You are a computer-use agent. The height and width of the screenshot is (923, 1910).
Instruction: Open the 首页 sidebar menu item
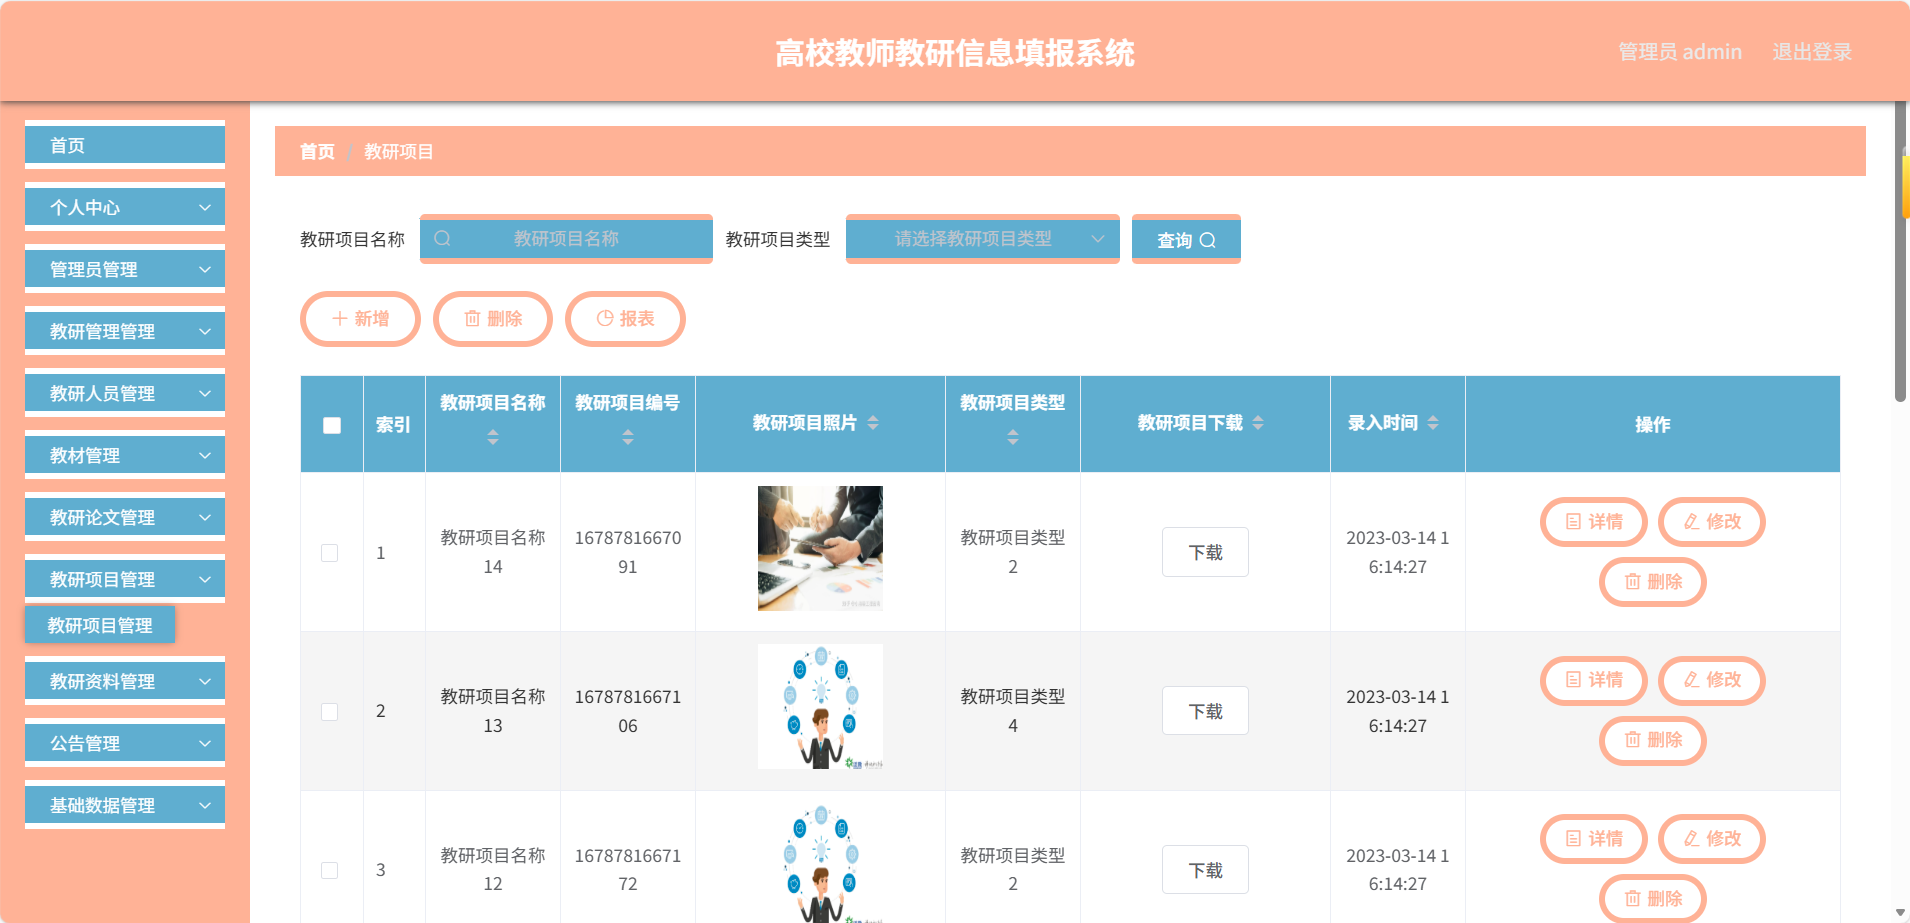click(x=125, y=145)
